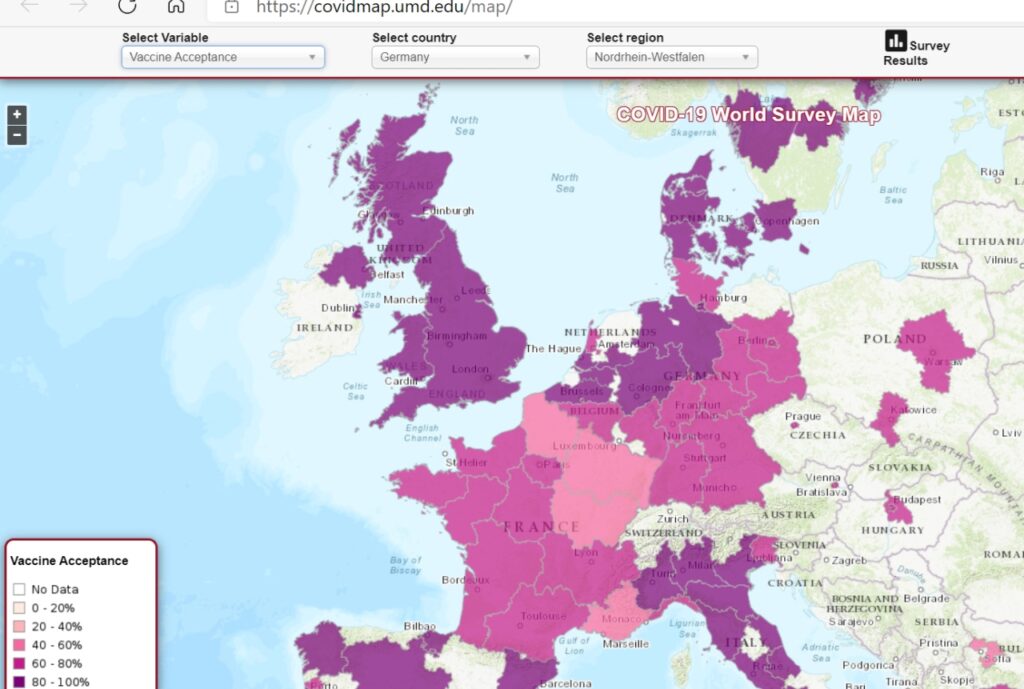Go to the browser home page icon
The image size is (1024, 689).
pyautogui.click(x=176, y=6)
